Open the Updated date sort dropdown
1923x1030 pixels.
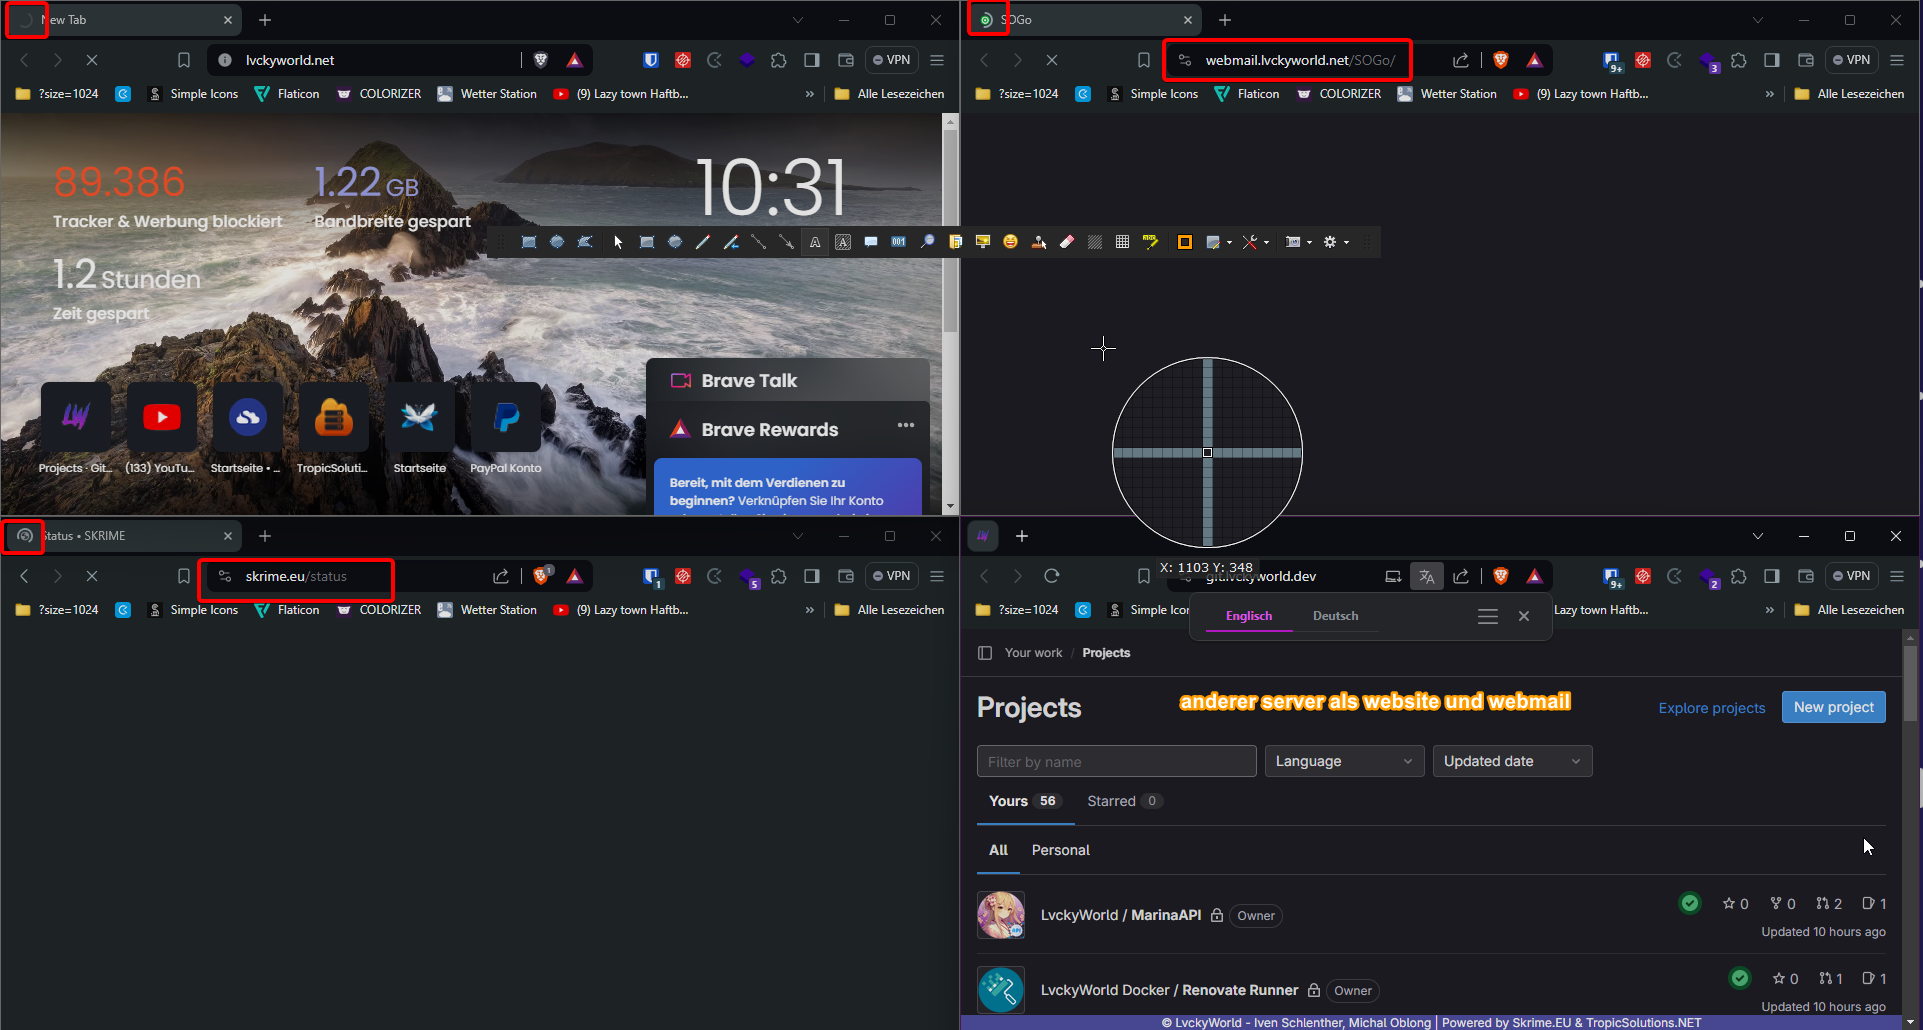[1511, 761]
